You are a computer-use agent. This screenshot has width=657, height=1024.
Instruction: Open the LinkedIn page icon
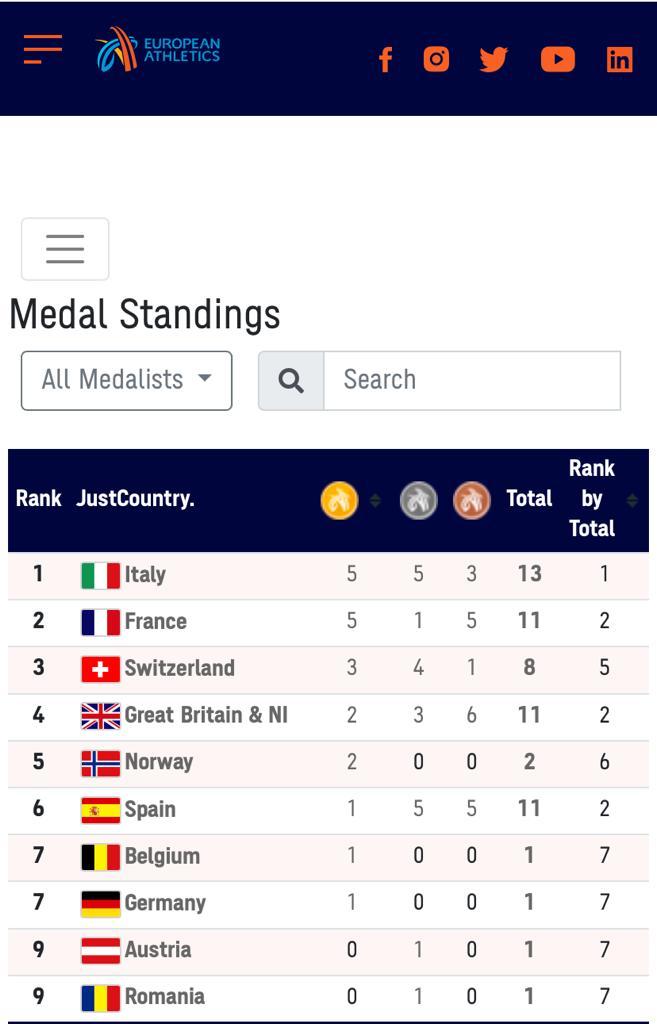(x=619, y=60)
